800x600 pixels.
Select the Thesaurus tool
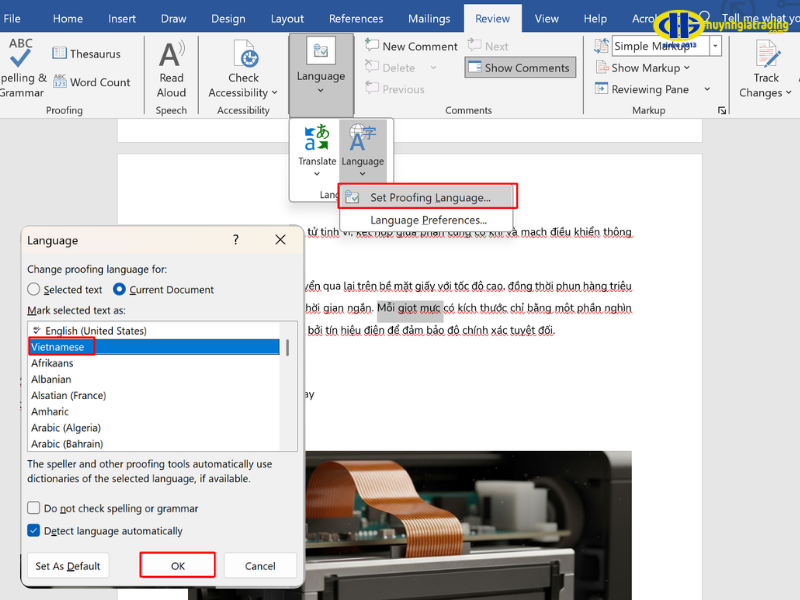pos(86,53)
